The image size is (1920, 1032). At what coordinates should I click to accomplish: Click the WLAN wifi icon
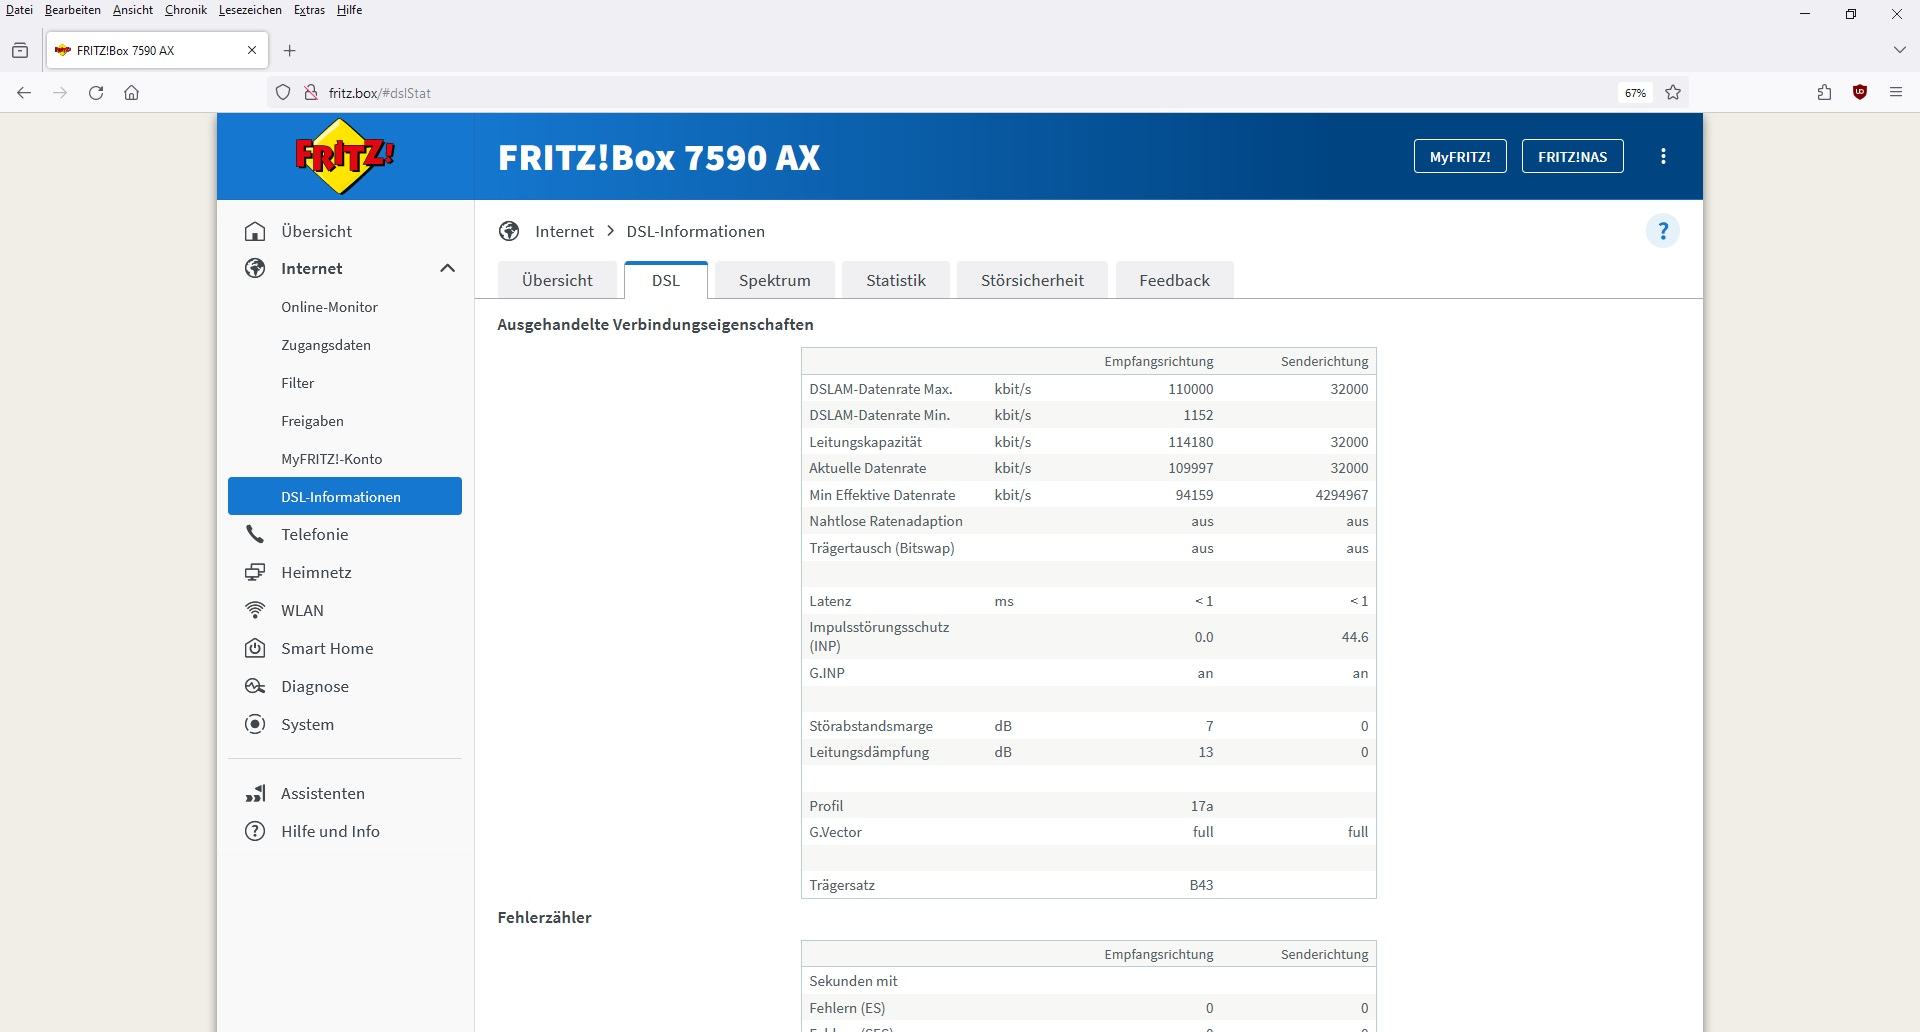pyautogui.click(x=255, y=610)
